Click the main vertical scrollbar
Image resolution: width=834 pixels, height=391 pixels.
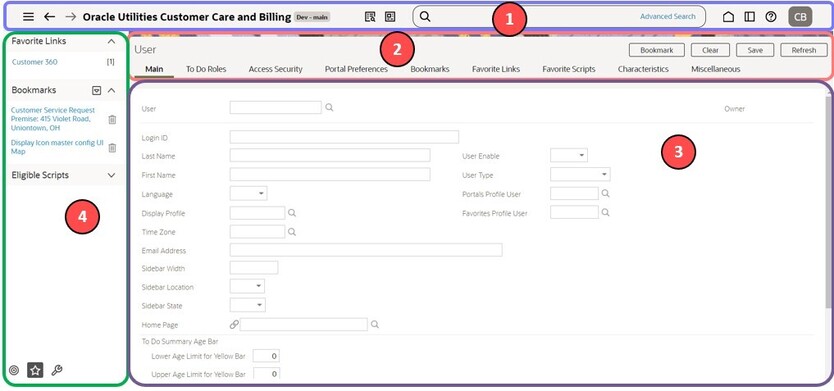[x=827, y=202]
